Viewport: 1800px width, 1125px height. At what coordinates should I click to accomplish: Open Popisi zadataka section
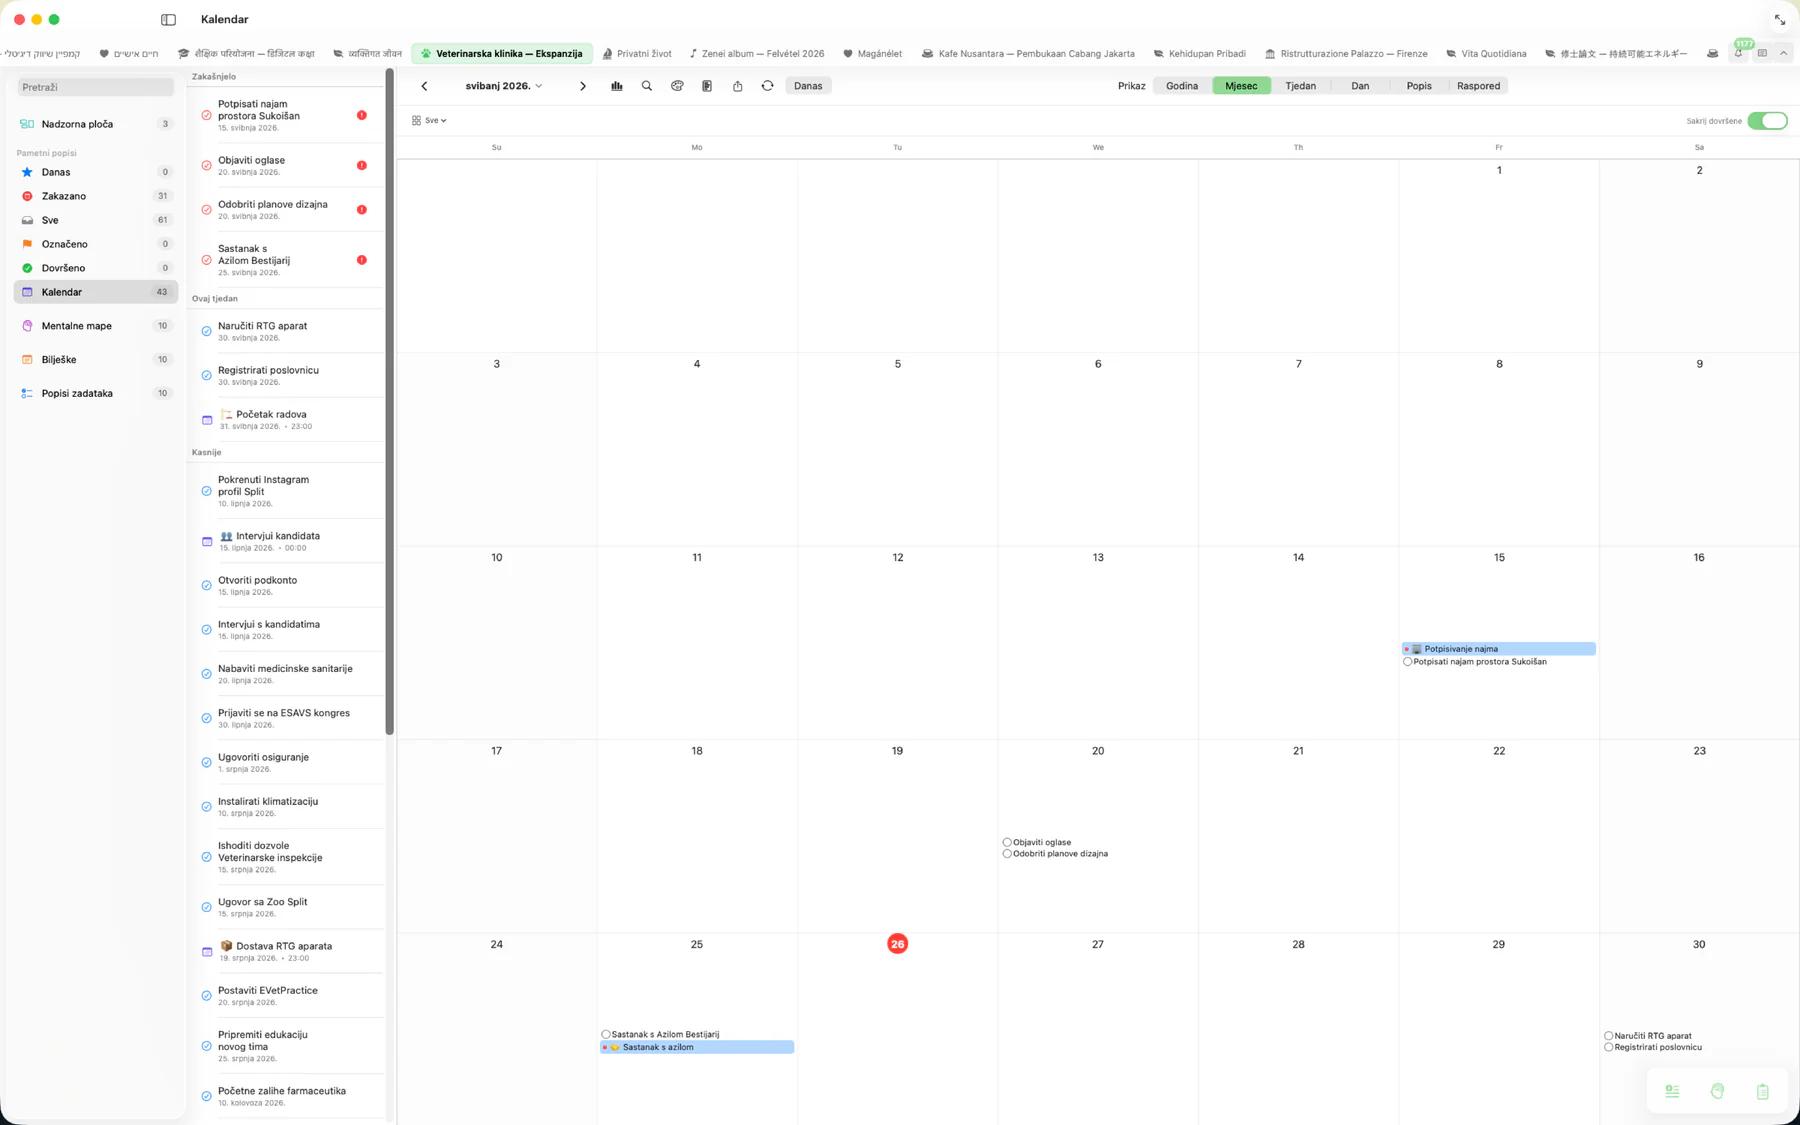pos(96,393)
